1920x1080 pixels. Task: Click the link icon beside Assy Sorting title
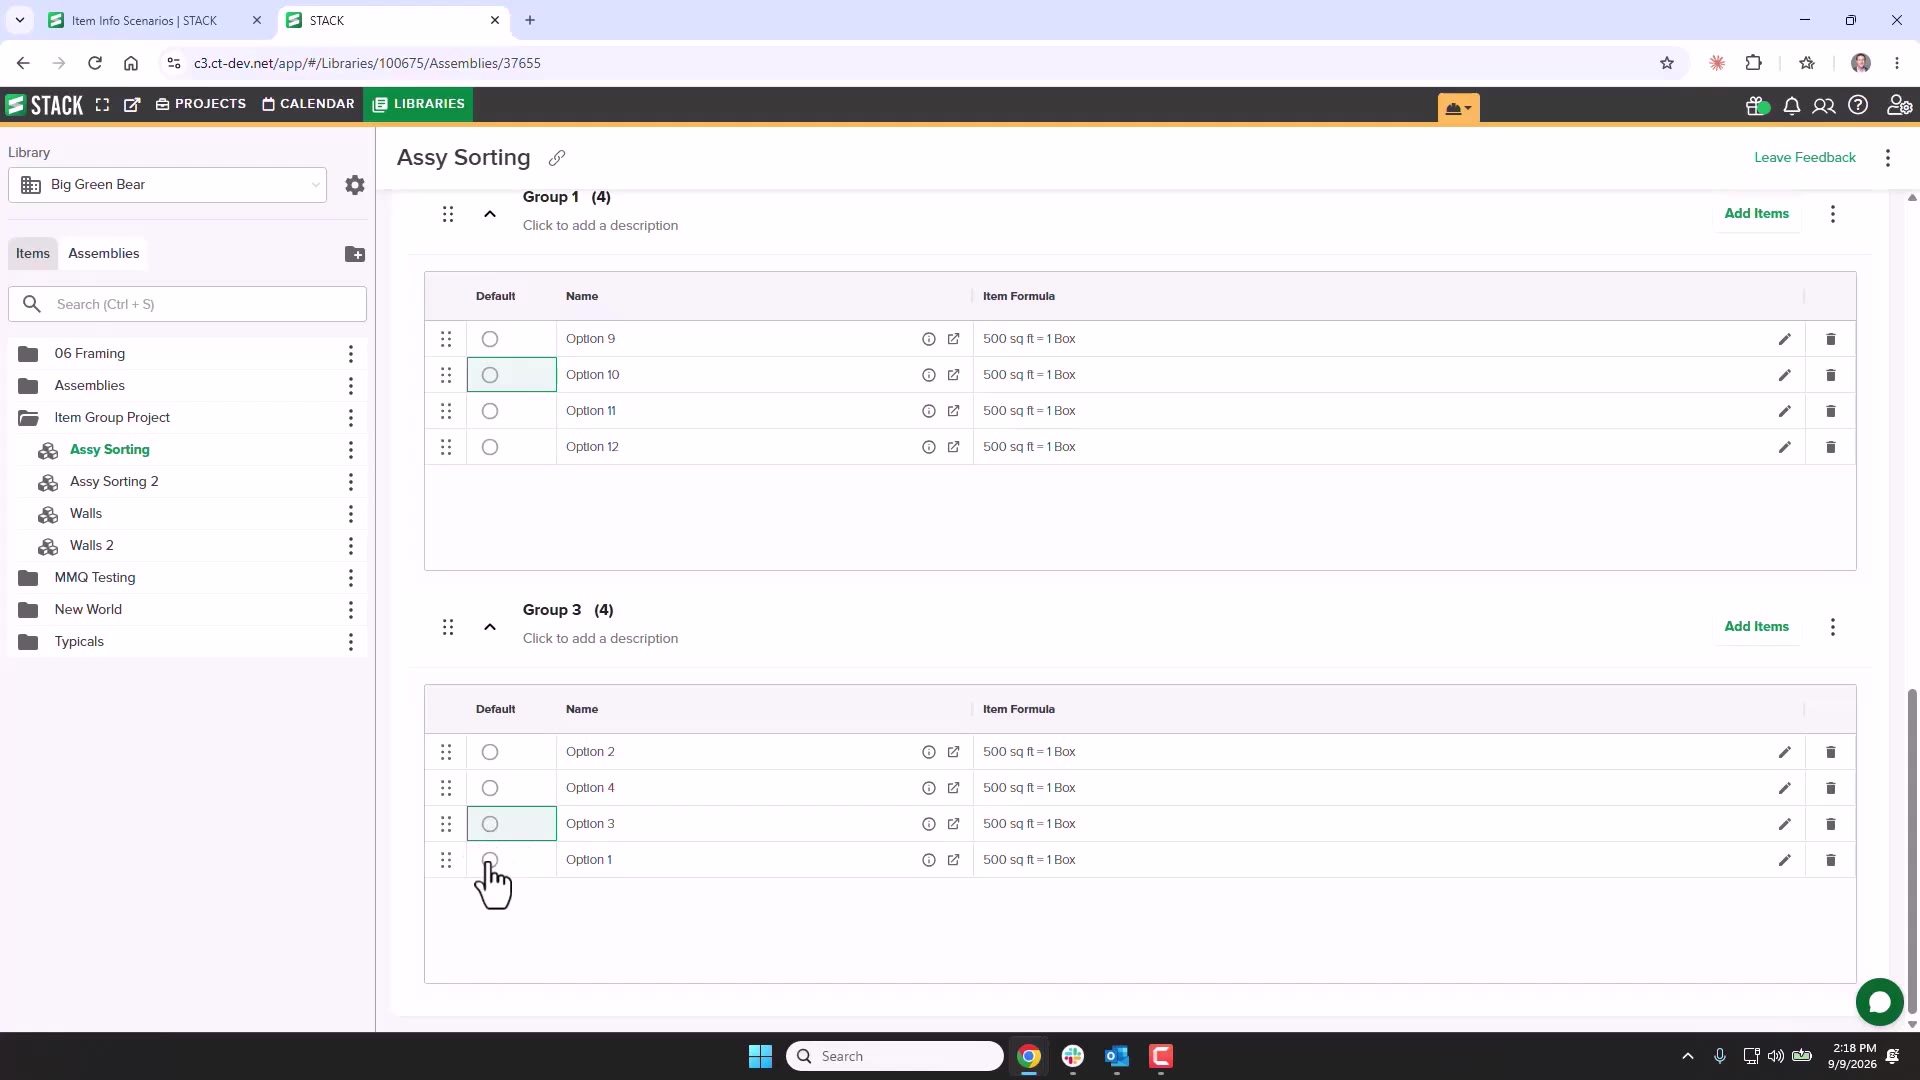tap(557, 158)
